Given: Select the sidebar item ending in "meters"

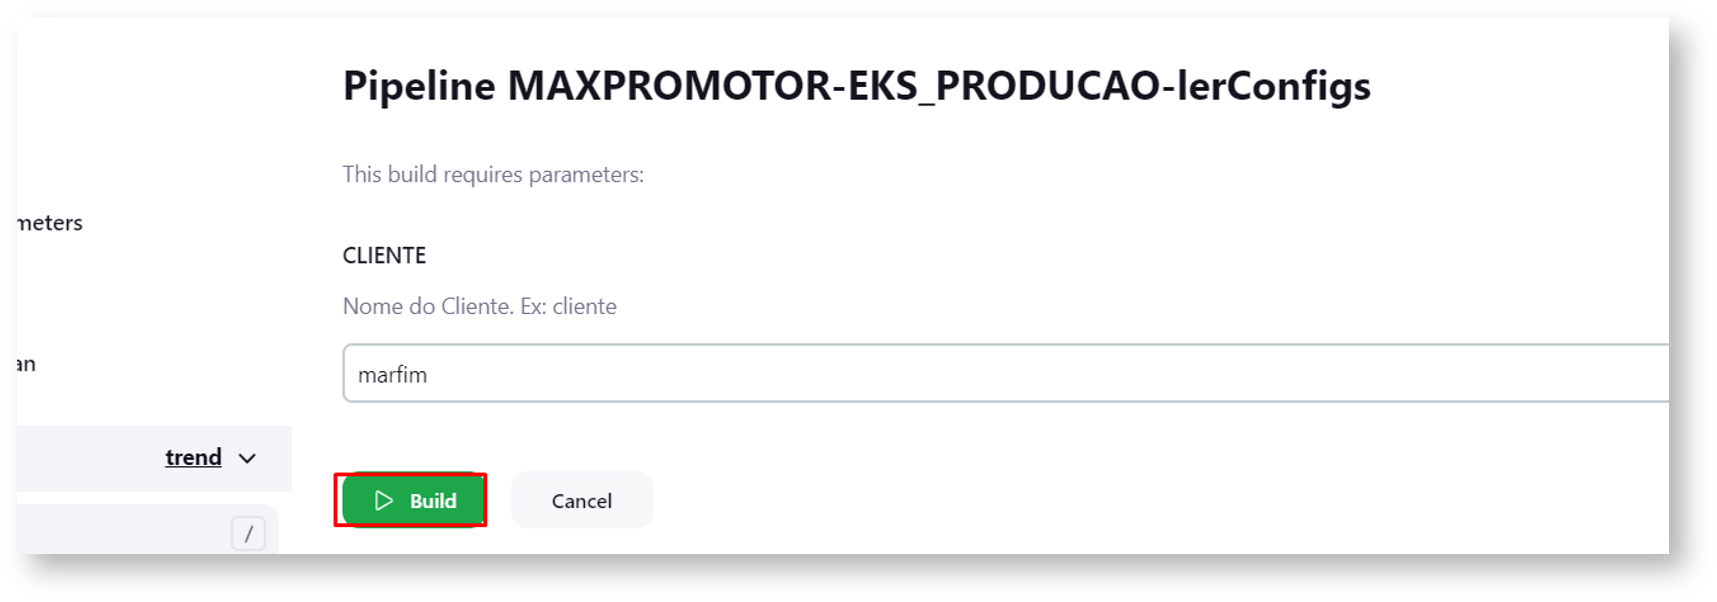Looking at the screenshot, I should (50, 223).
